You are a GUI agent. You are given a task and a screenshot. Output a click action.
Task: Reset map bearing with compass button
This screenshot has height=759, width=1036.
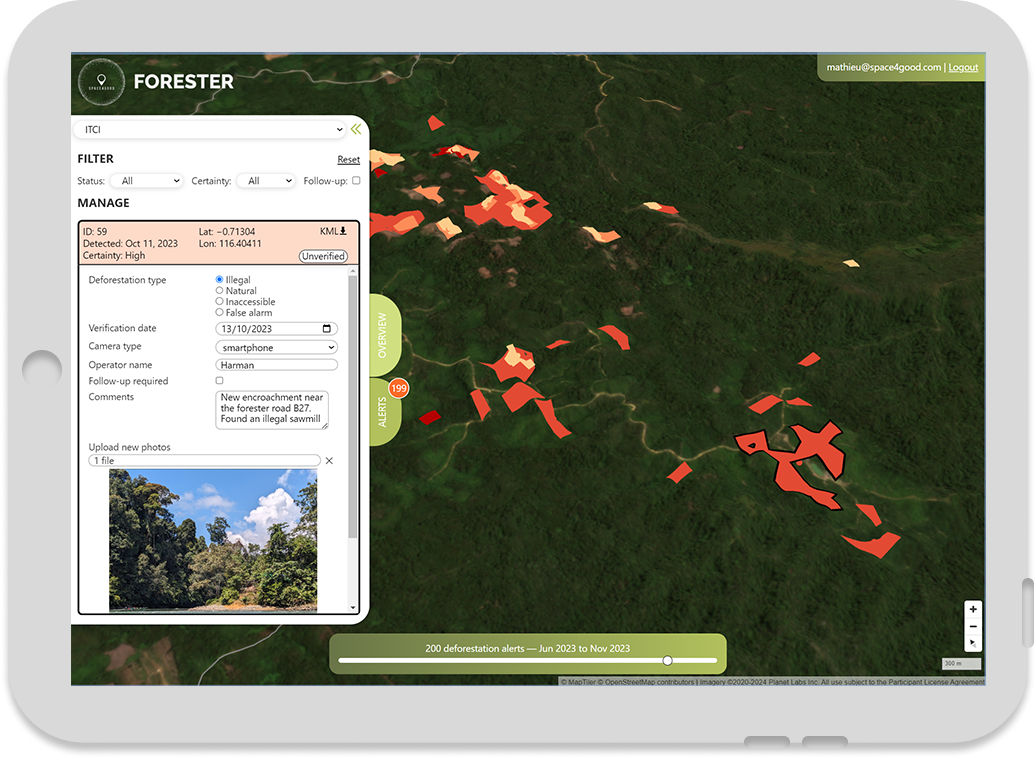tap(973, 643)
